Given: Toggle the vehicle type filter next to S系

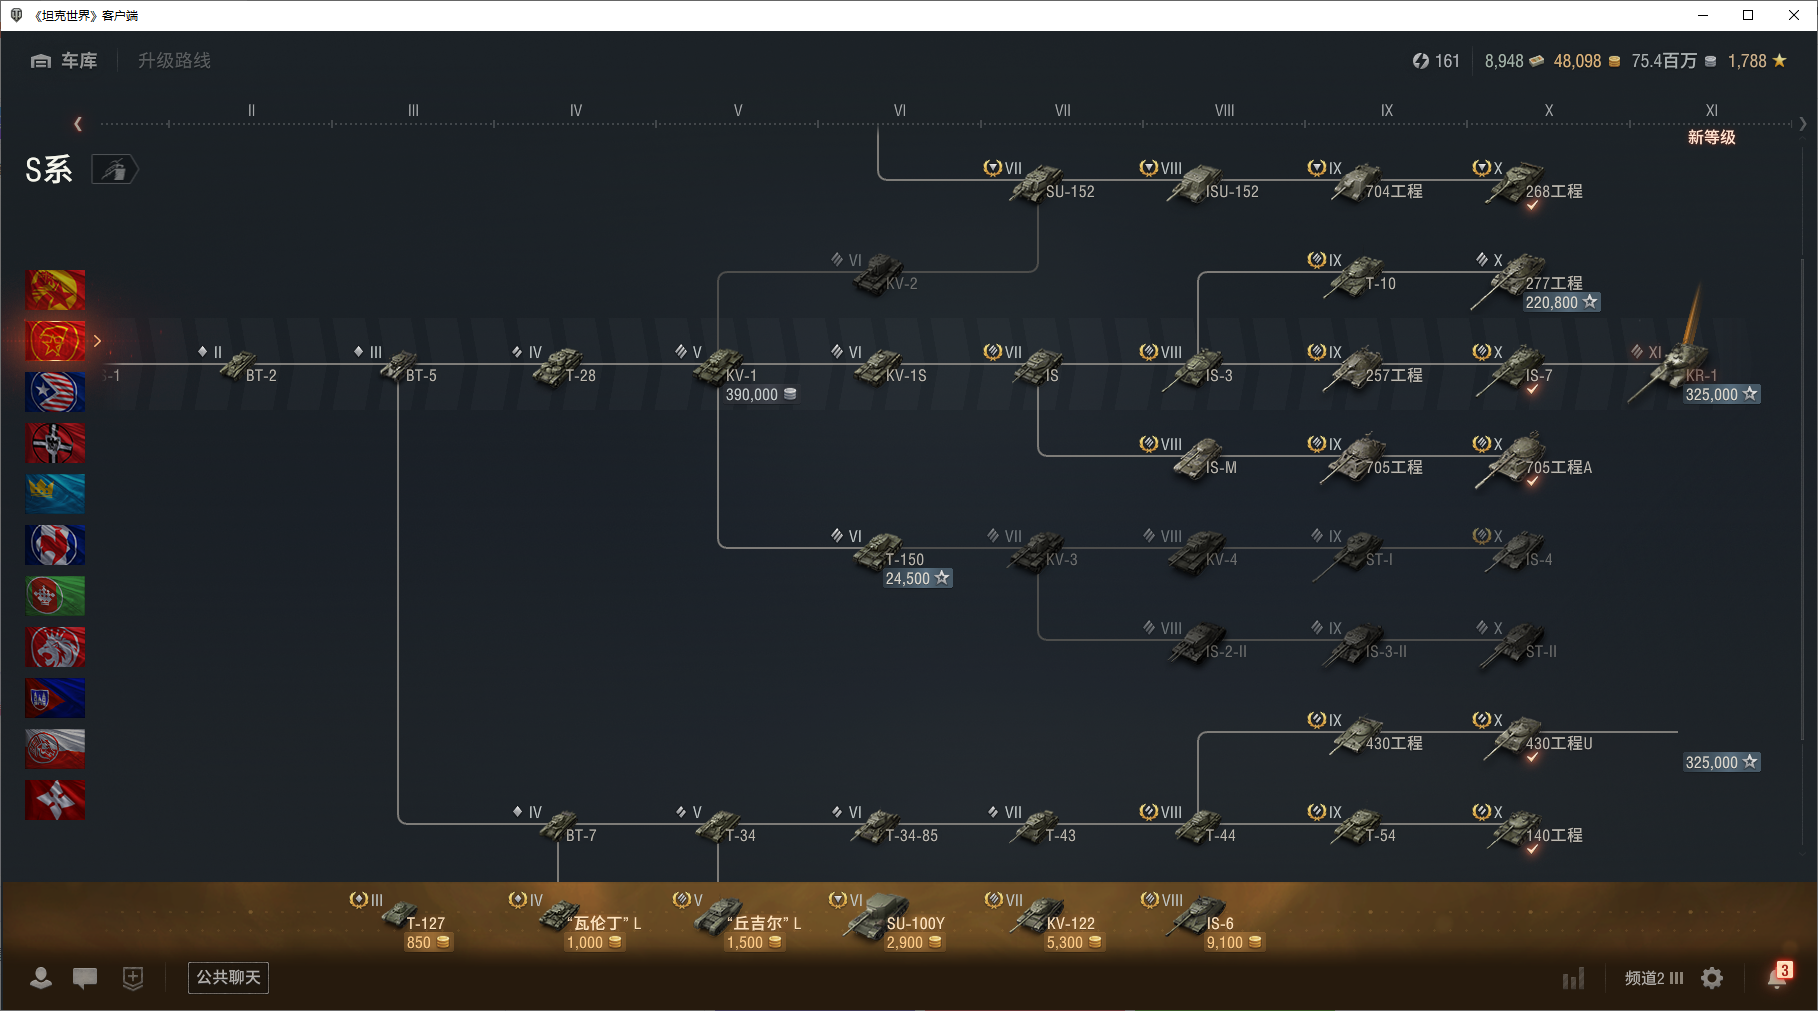Looking at the screenshot, I should click(115, 170).
